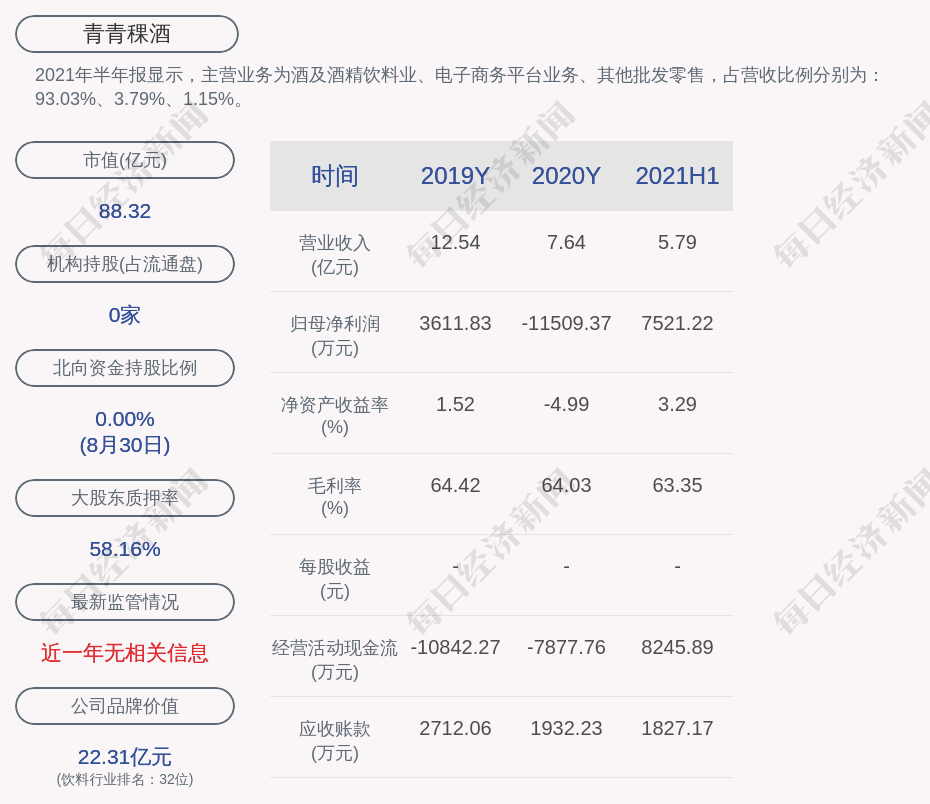Screen dimensions: 930x804
Task: Open the 最新监管情况 label
Action: [x=125, y=602]
